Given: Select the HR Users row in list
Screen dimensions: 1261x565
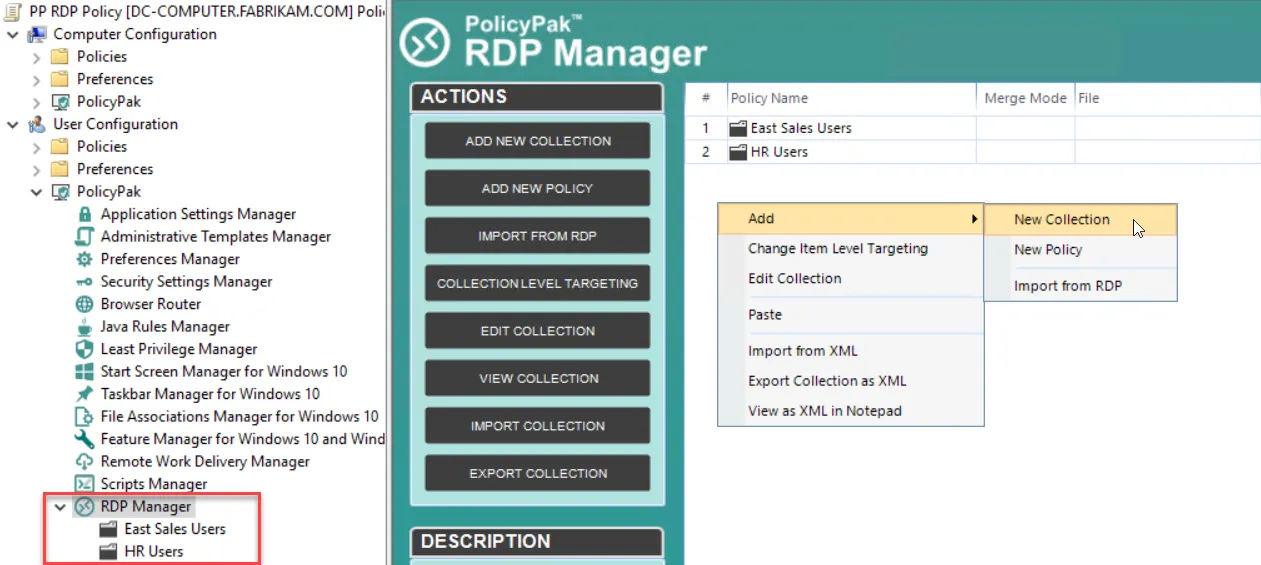Looking at the screenshot, I should coord(973,152).
